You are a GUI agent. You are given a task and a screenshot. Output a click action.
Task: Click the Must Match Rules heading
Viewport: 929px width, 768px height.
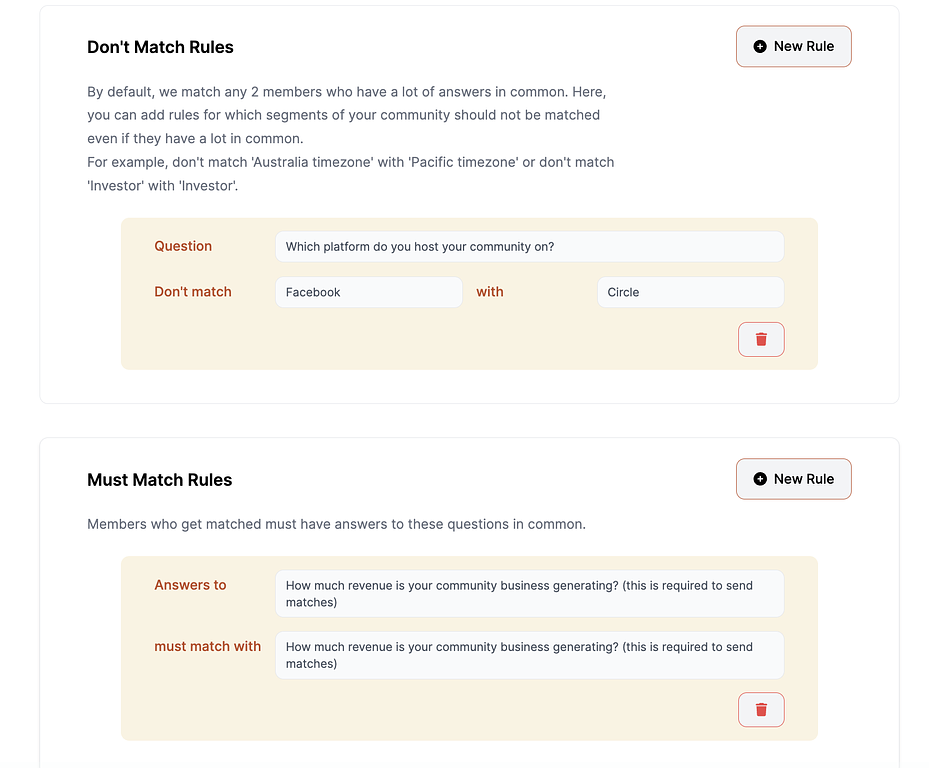(x=159, y=479)
